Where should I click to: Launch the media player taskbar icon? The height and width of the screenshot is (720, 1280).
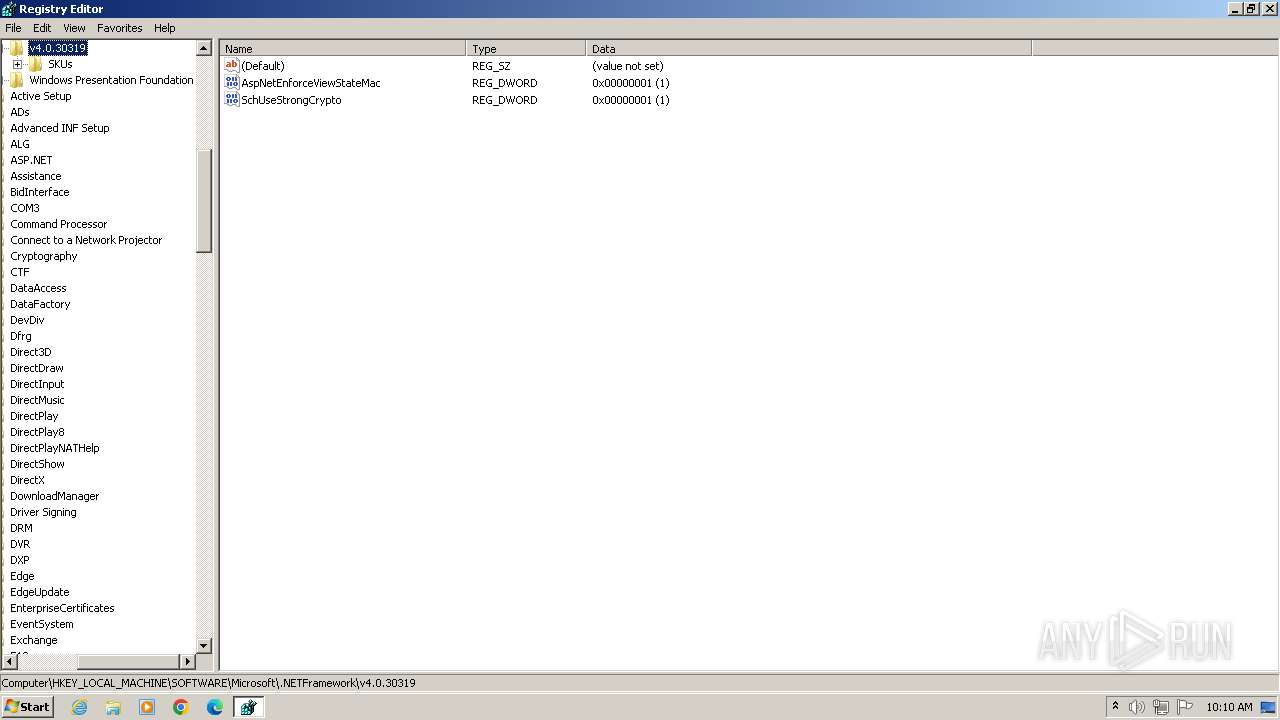(147, 707)
